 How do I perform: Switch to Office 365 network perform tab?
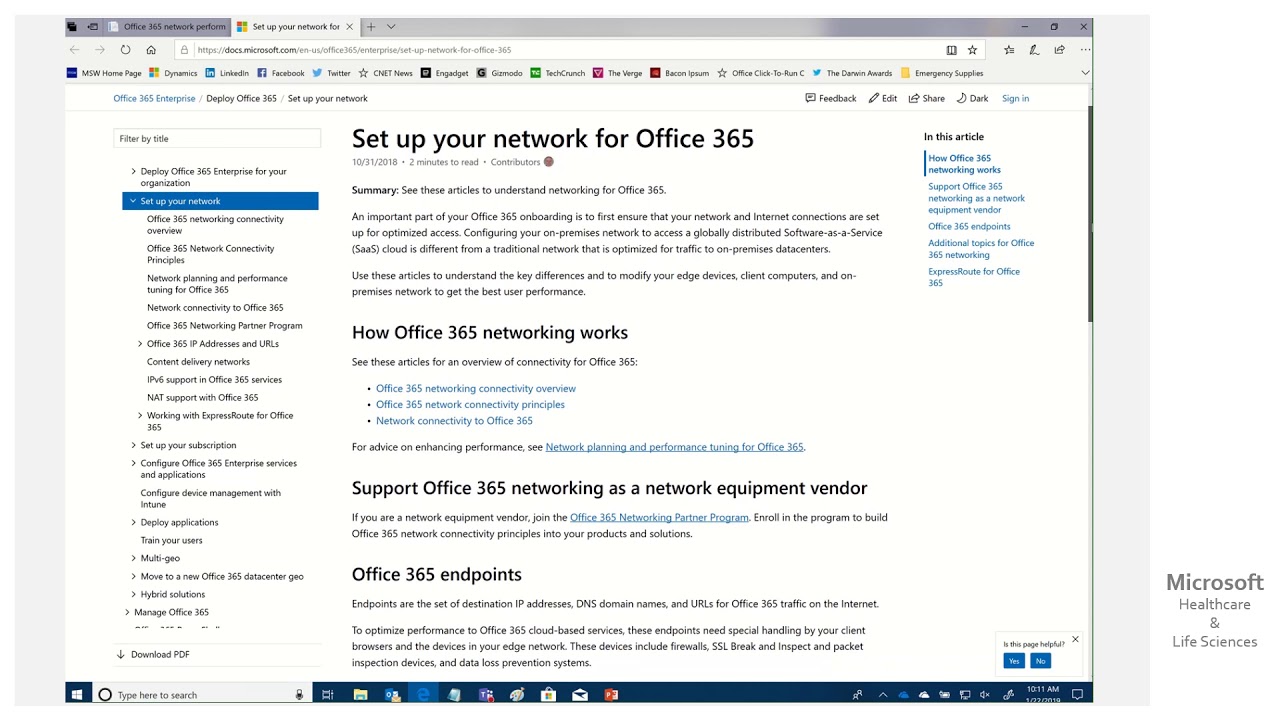[167, 26]
